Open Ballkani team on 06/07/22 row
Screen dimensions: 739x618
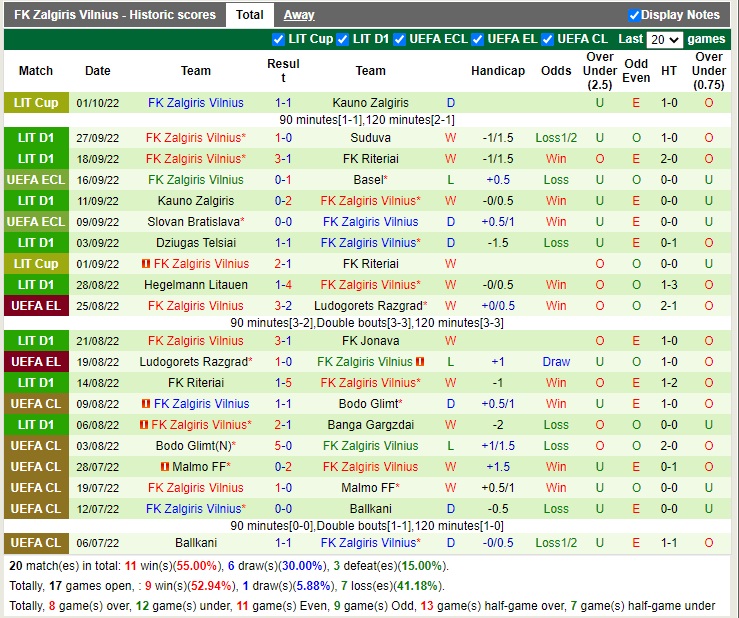coord(196,543)
